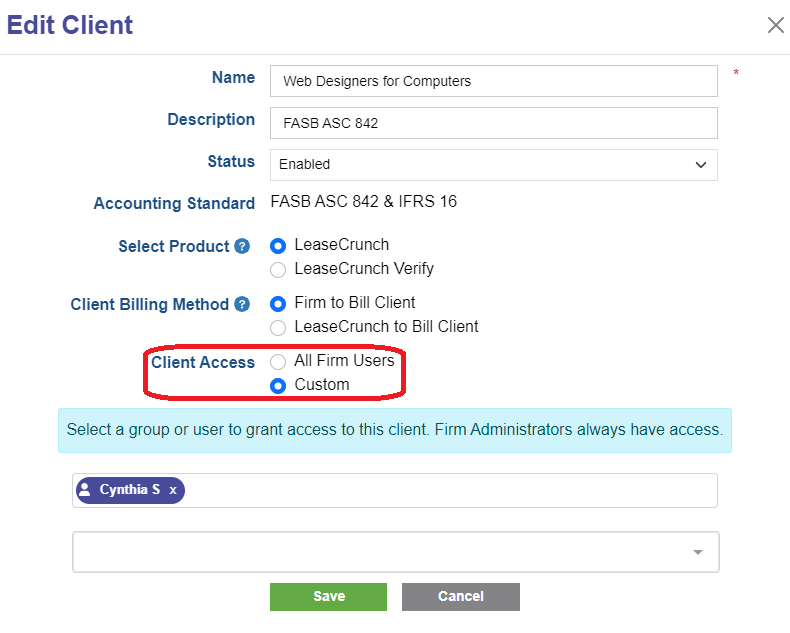Select the LeaseCrunch product radio button

click(x=278, y=246)
